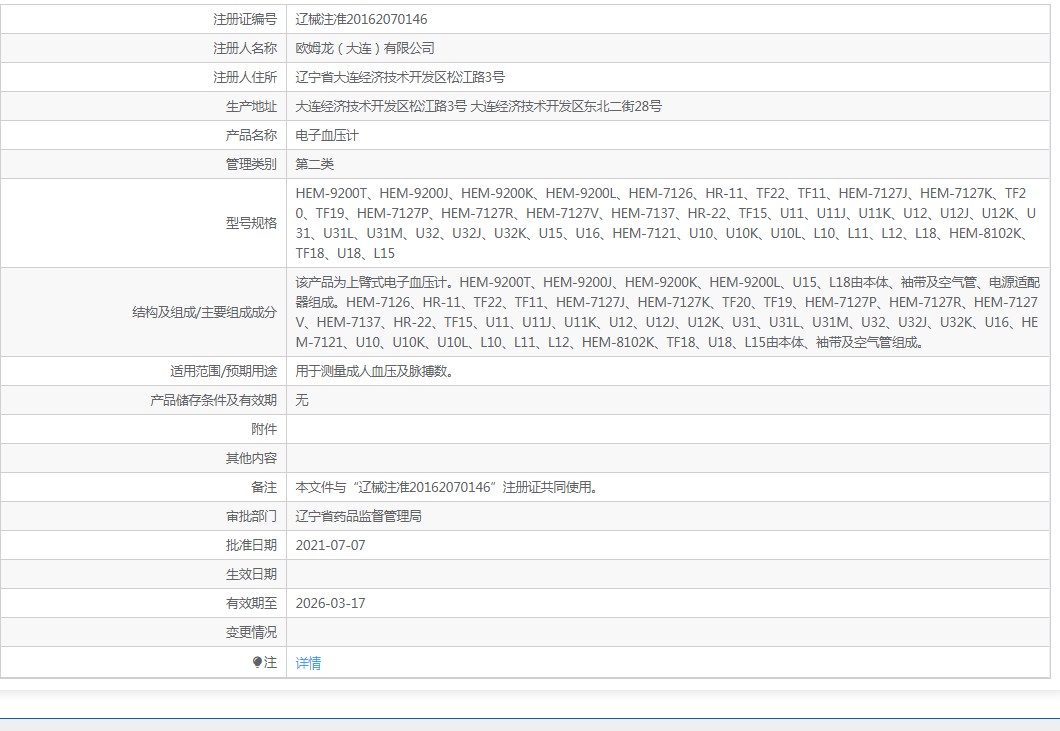Select approval department 辽宁省药品监督管理局
The image size is (1060, 731).
[358, 517]
